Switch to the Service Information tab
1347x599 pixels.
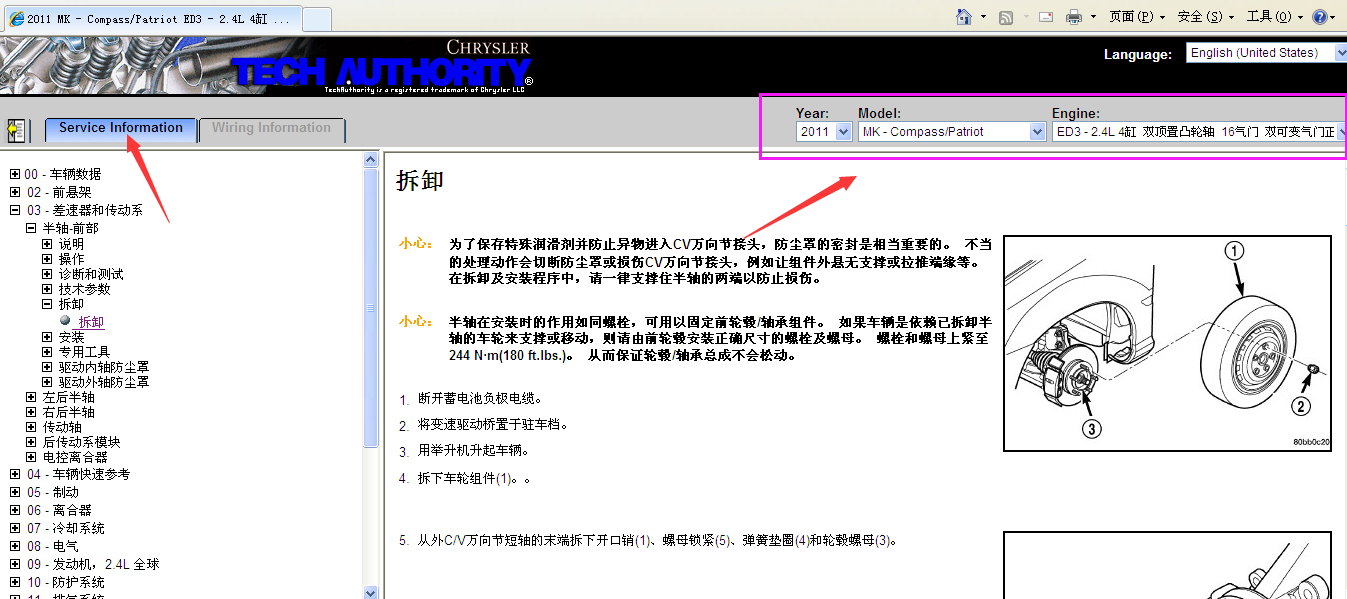(x=121, y=129)
